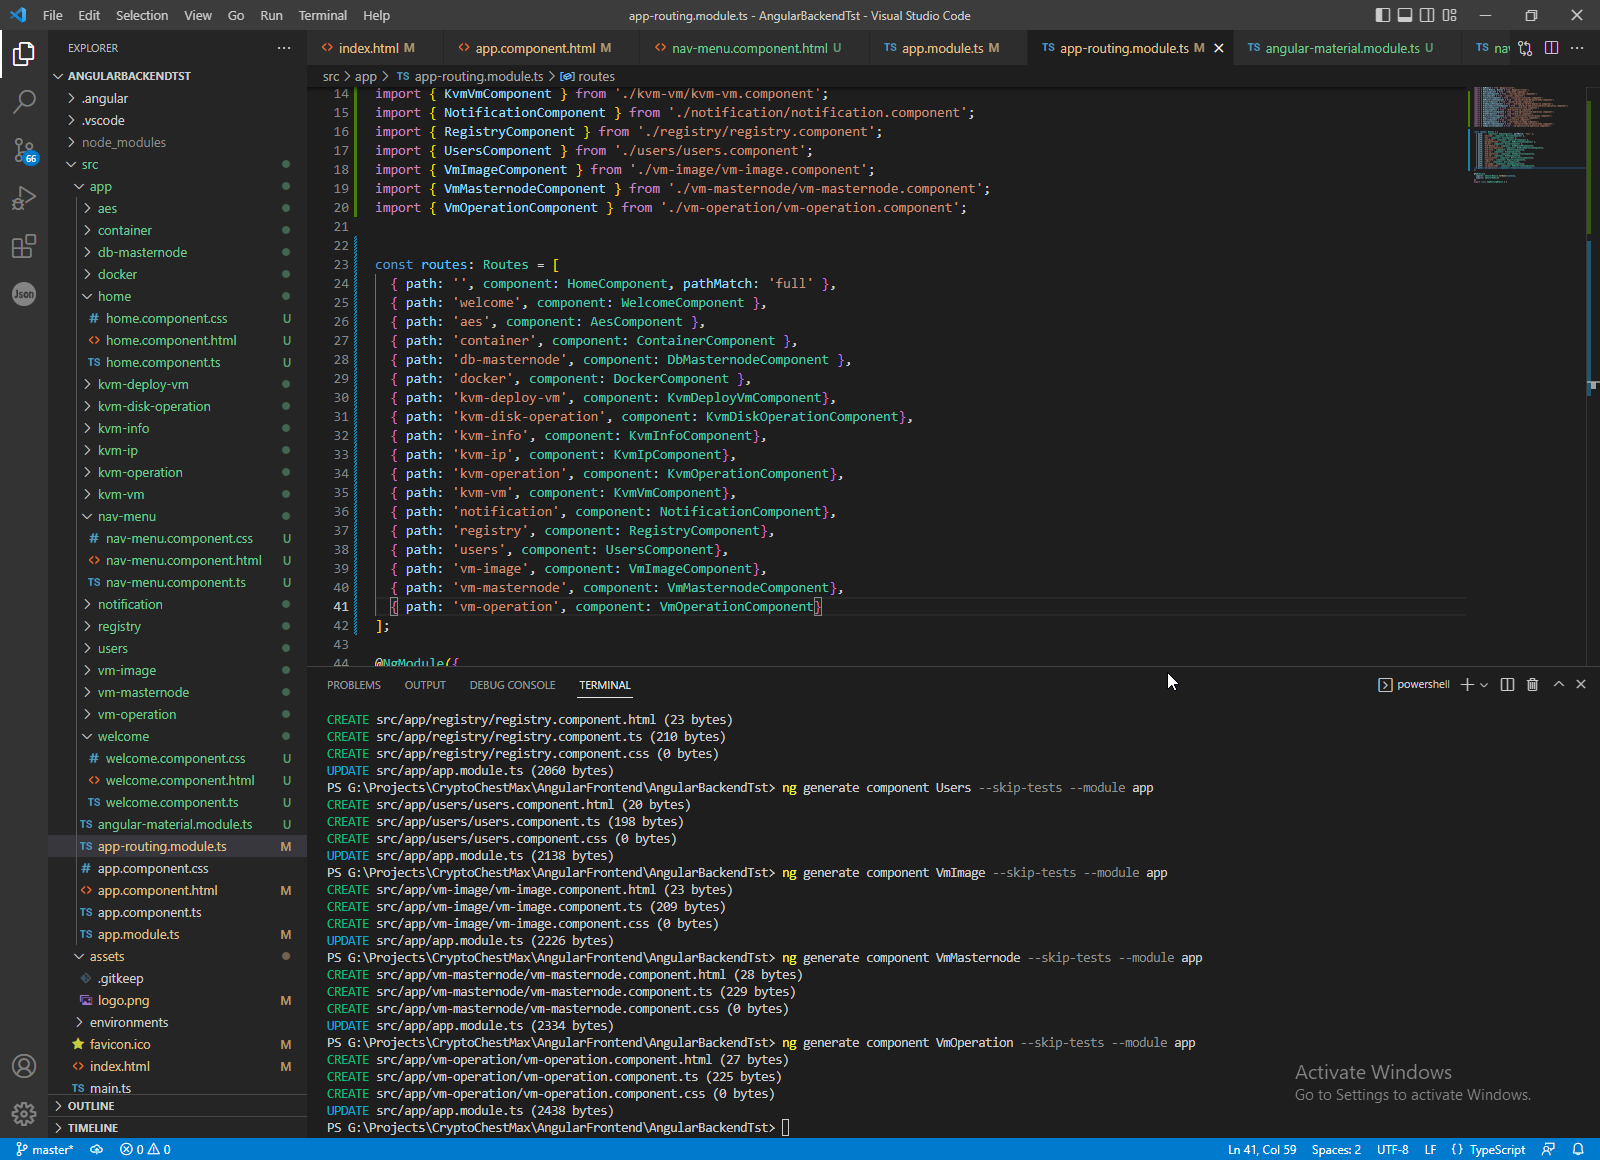Open the Search view in activity bar
1600x1160 pixels.
pos(24,101)
